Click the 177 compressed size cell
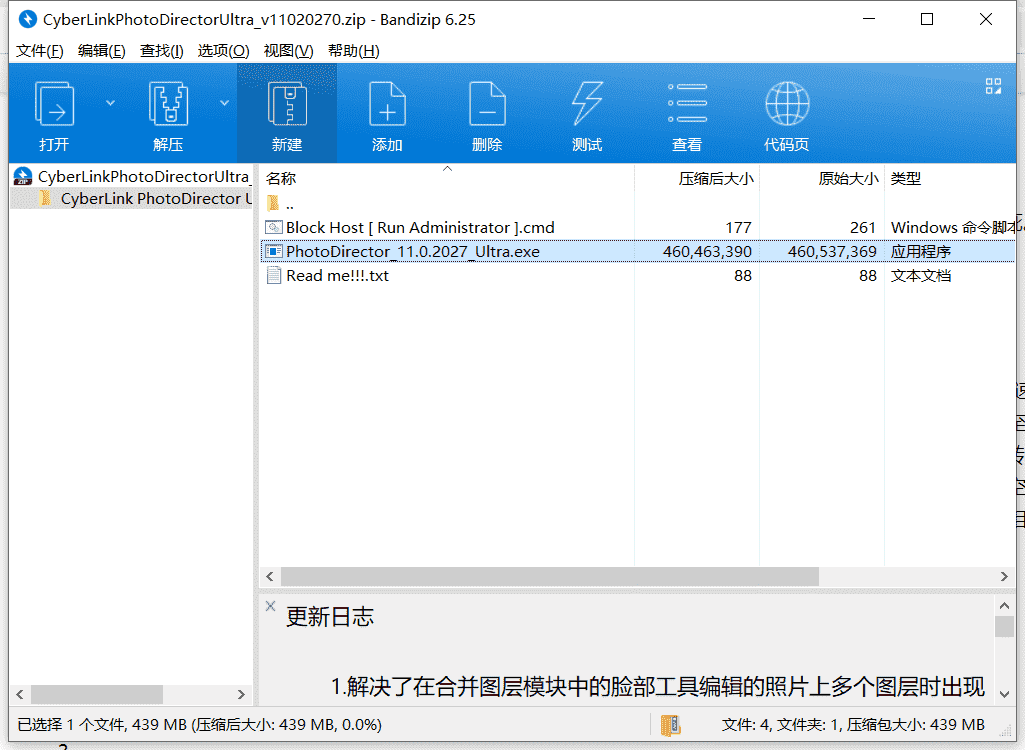 (x=738, y=228)
